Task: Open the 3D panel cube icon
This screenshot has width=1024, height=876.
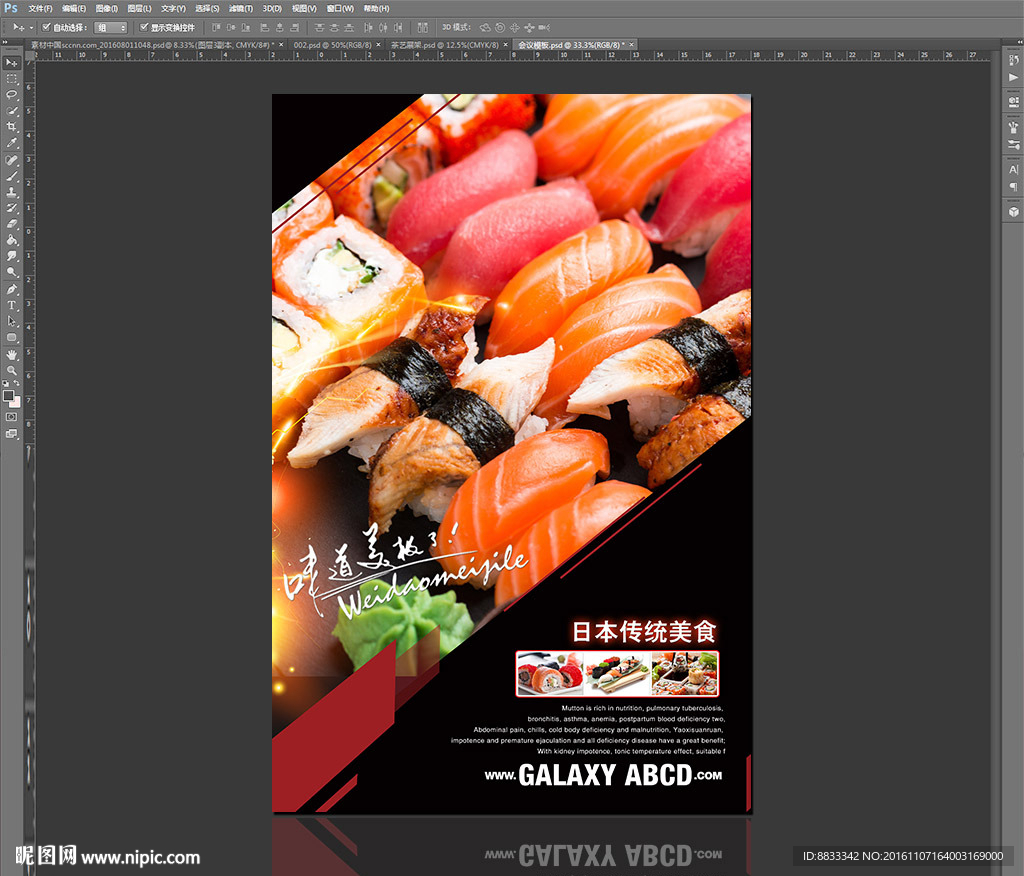Action: point(1013,212)
